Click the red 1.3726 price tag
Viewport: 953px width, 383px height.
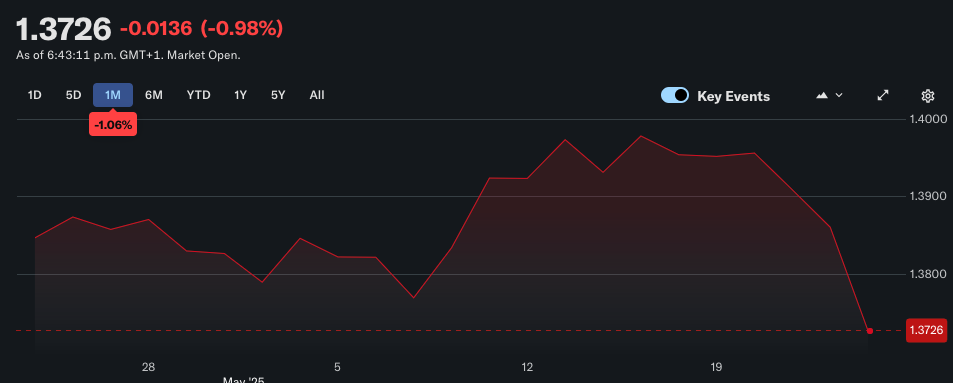pos(926,330)
